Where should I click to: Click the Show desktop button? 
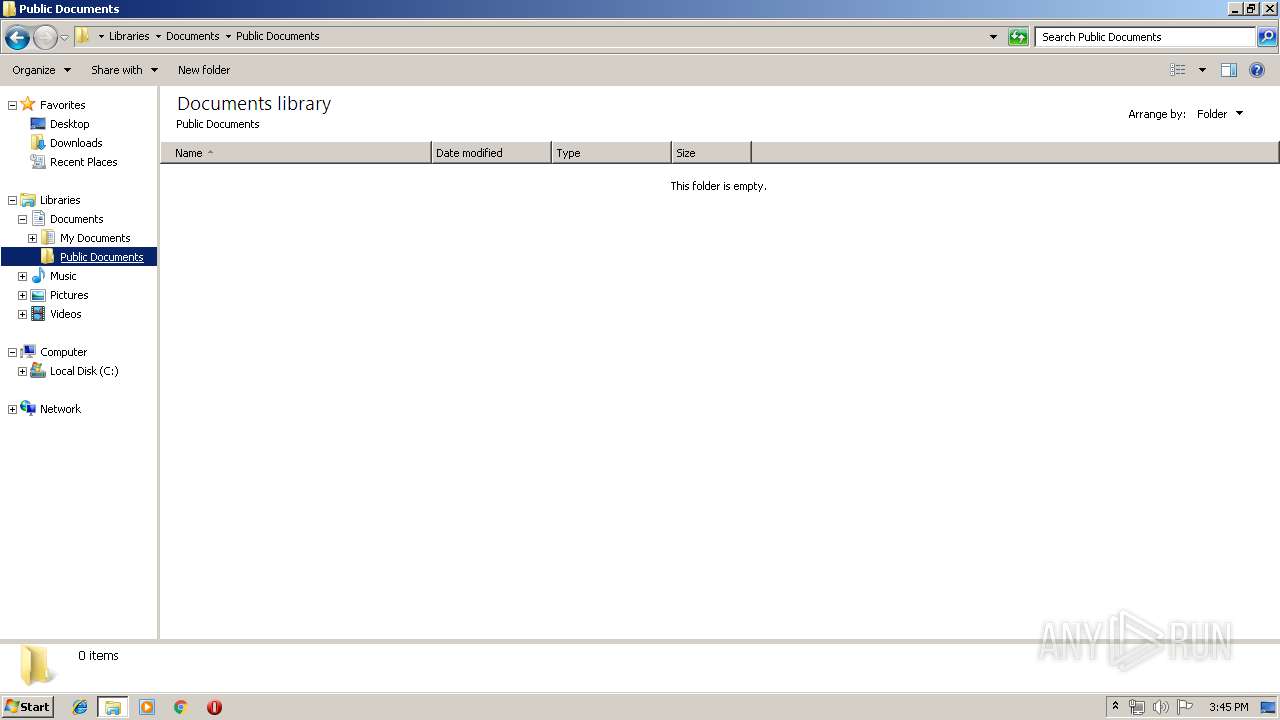1268,707
